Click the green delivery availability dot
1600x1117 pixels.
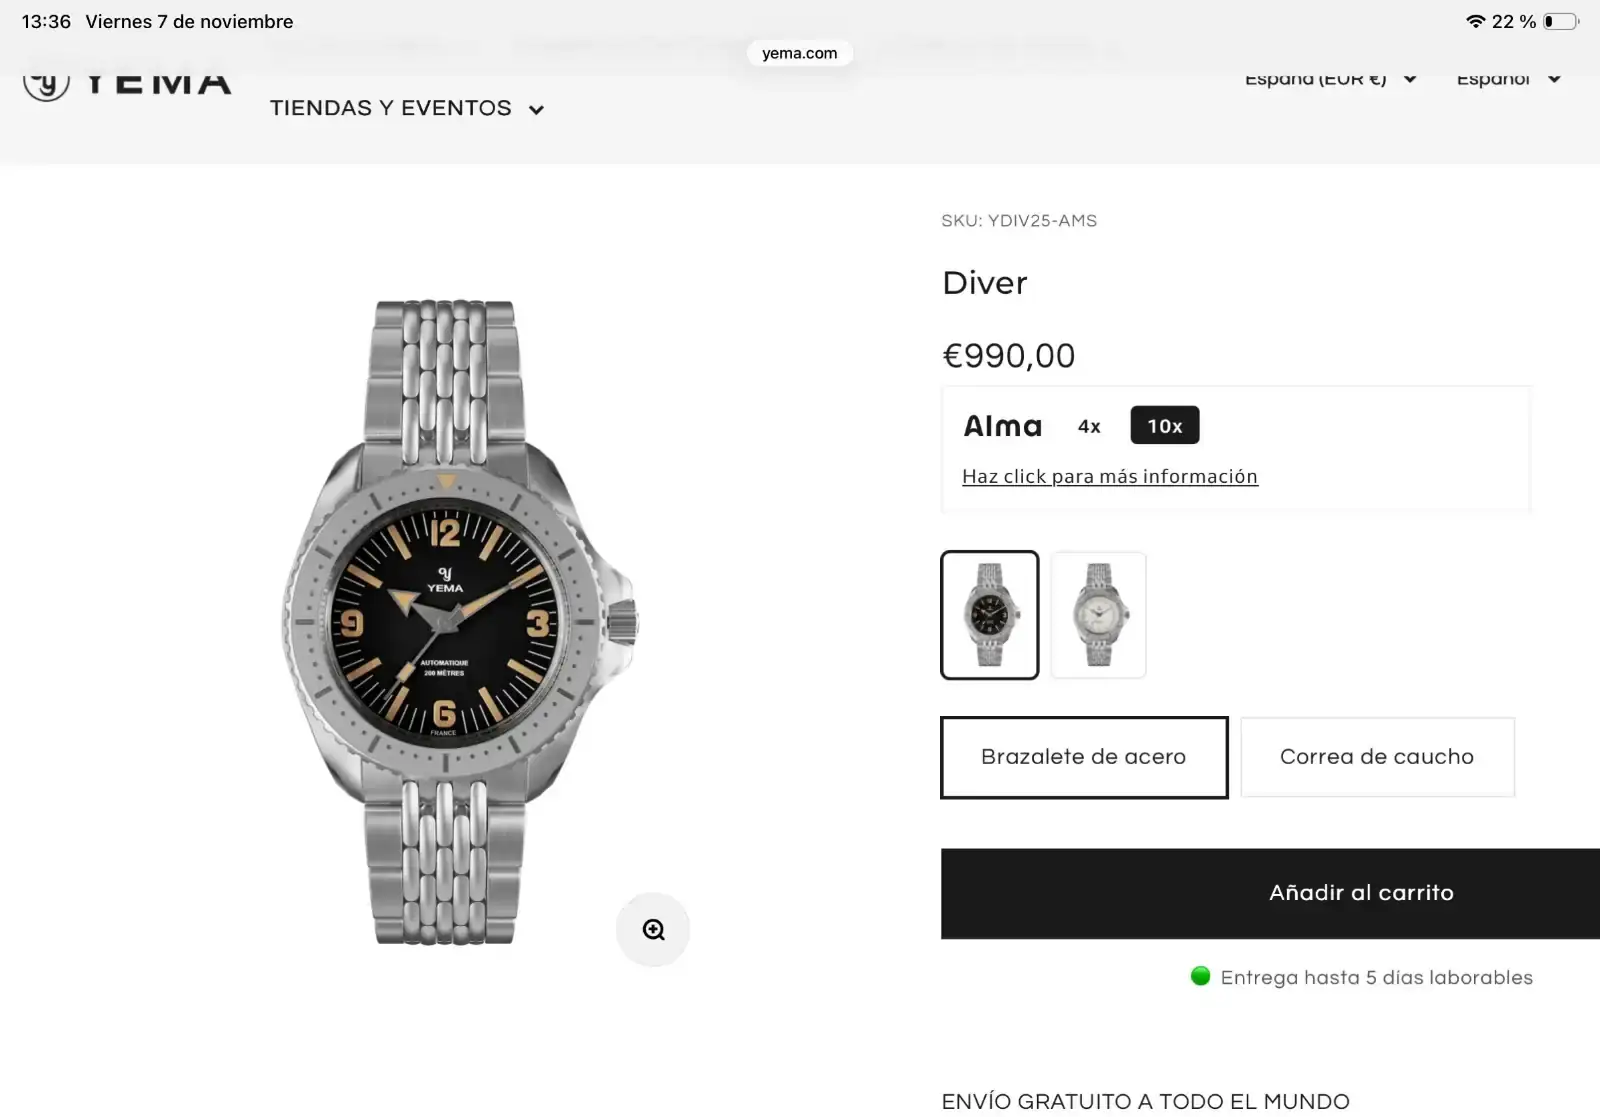[1201, 976]
